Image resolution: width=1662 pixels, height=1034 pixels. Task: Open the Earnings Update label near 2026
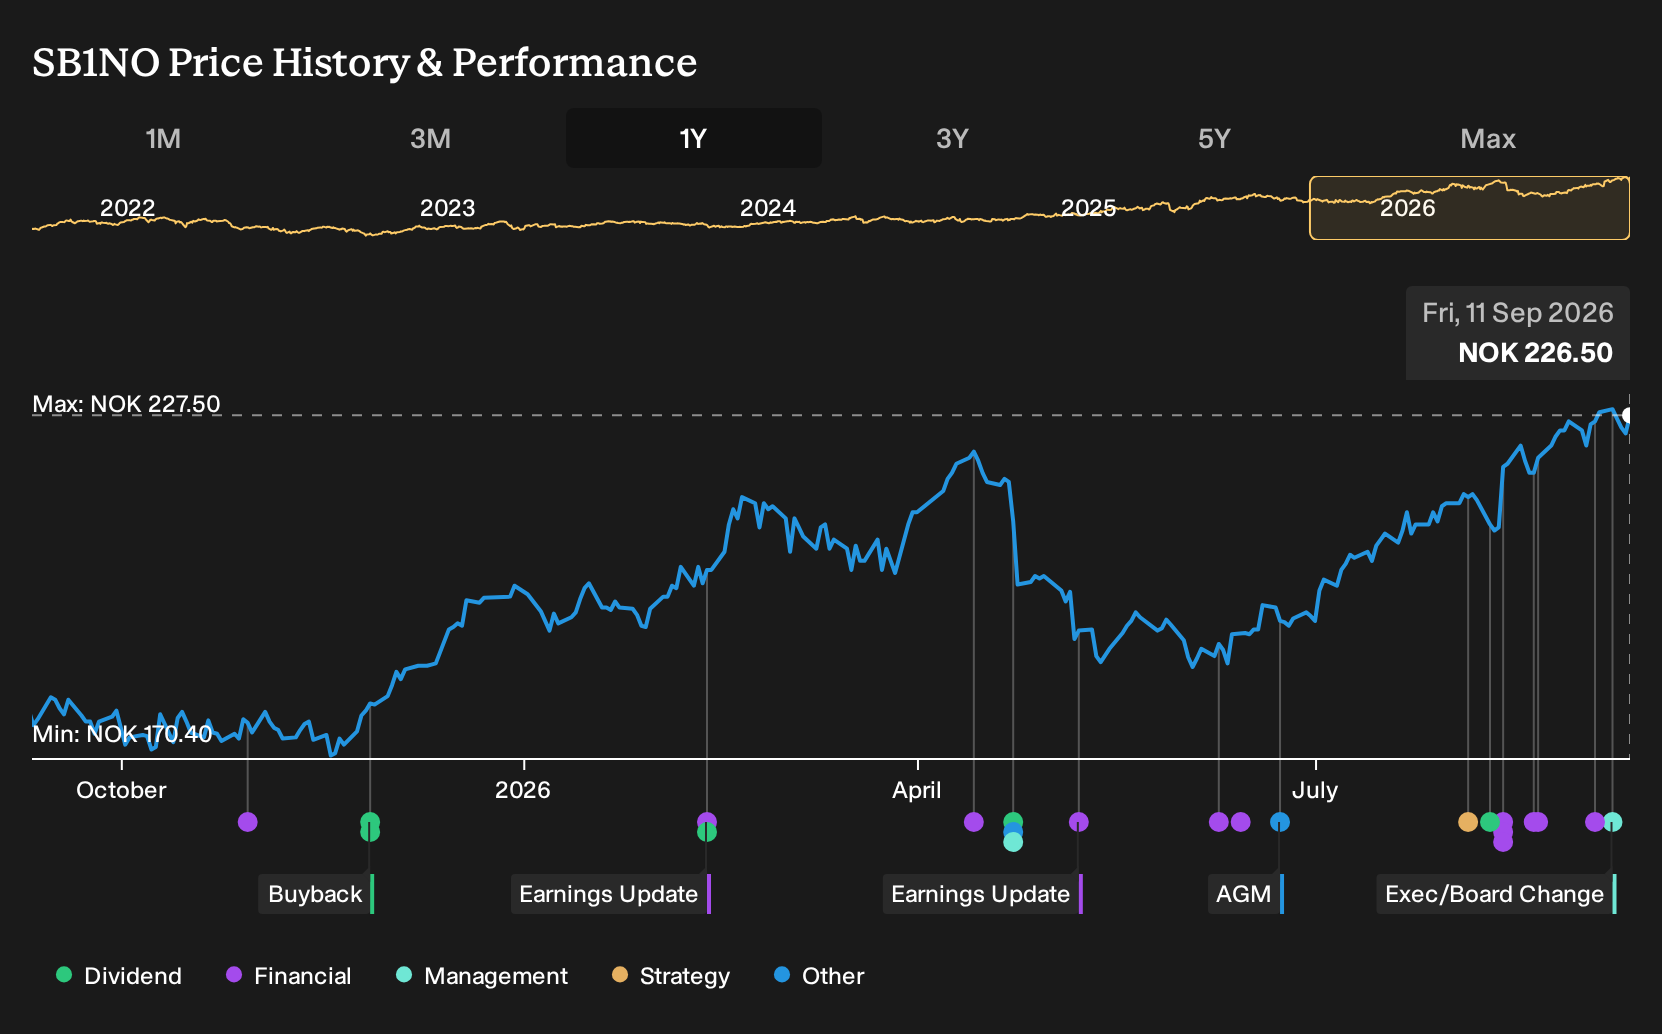[610, 894]
